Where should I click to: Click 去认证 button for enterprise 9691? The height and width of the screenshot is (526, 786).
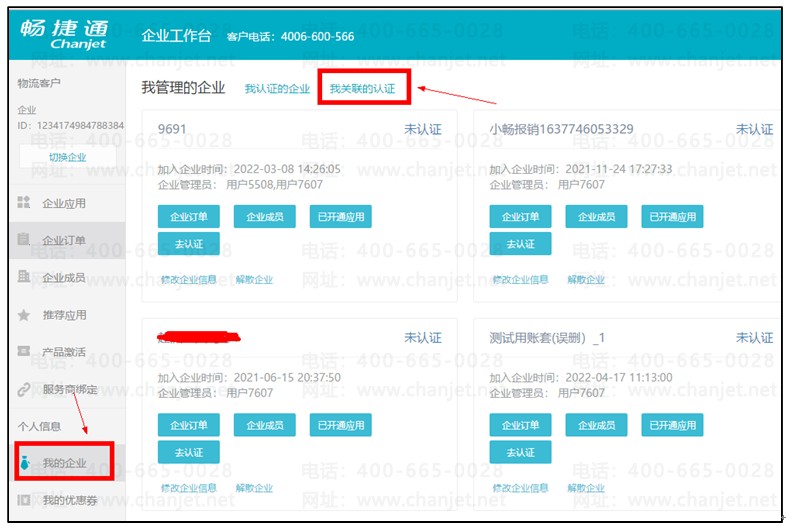pos(188,244)
